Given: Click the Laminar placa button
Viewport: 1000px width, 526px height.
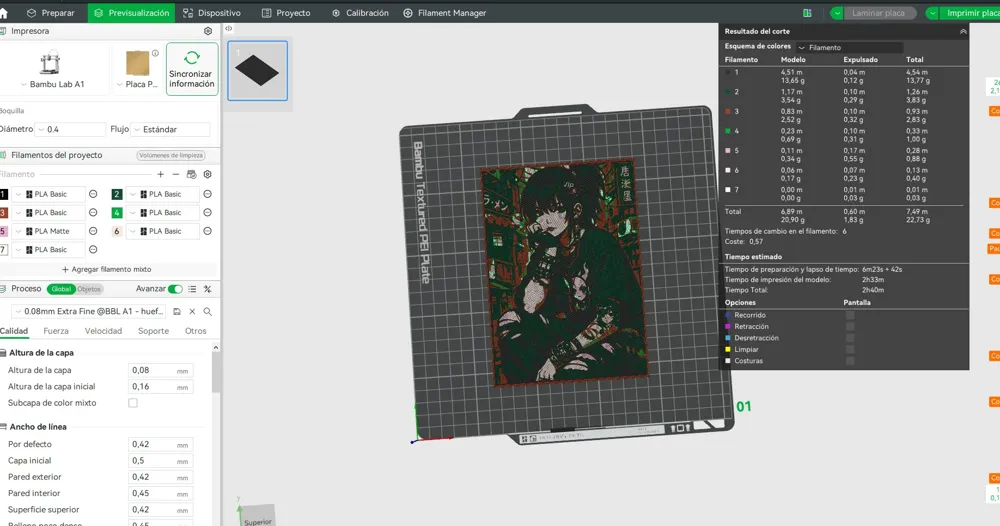Looking at the screenshot, I should (x=878, y=13).
